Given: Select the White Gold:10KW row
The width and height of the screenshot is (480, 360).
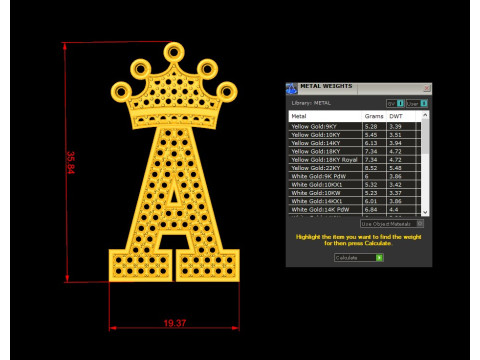Looking at the screenshot, I should 355,193.
